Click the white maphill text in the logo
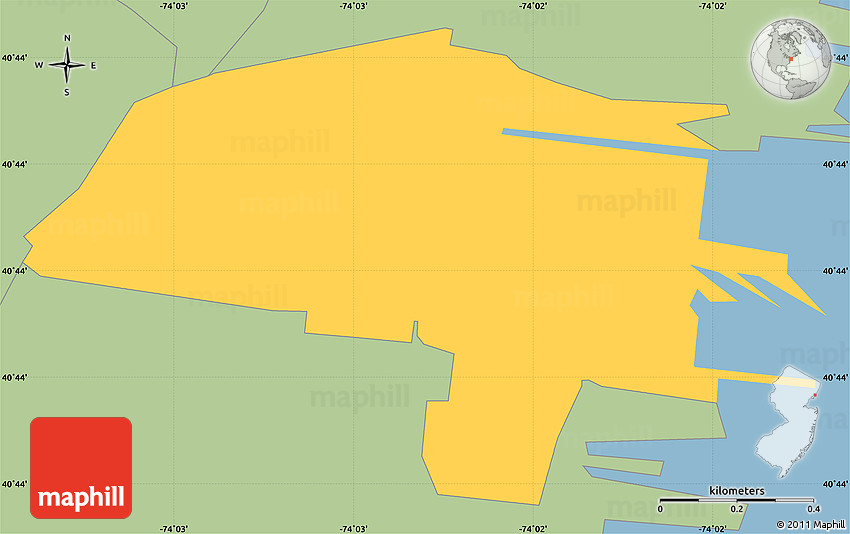The height and width of the screenshot is (534, 850). click(x=81, y=497)
